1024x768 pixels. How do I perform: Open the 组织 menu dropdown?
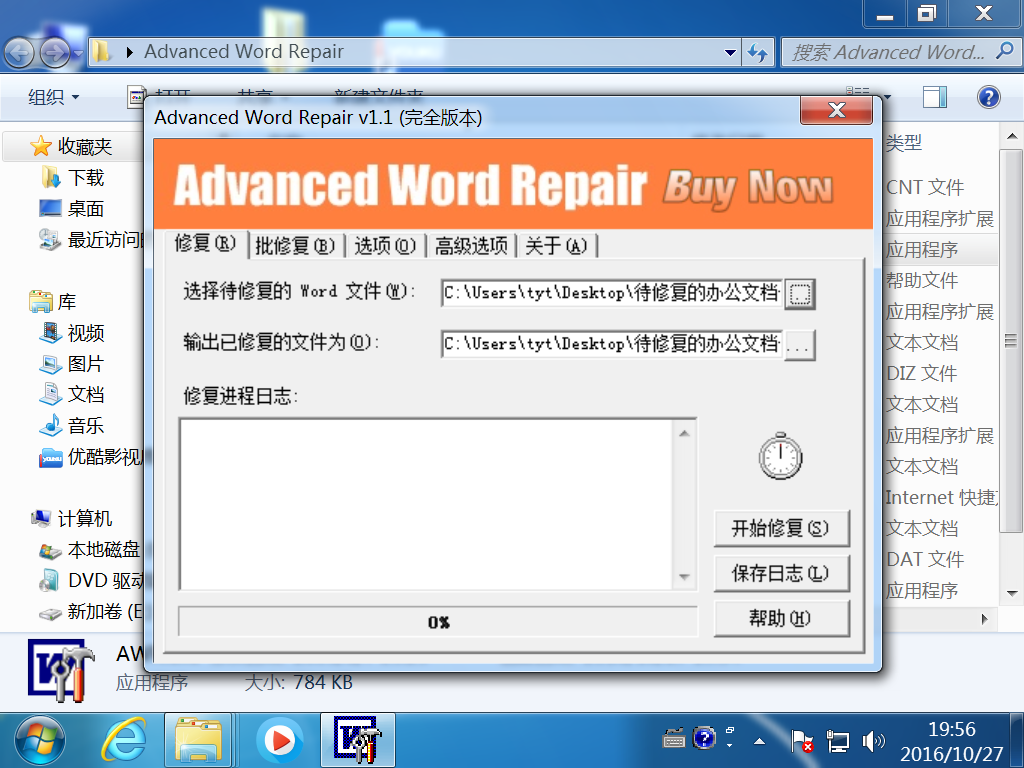click(x=54, y=97)
